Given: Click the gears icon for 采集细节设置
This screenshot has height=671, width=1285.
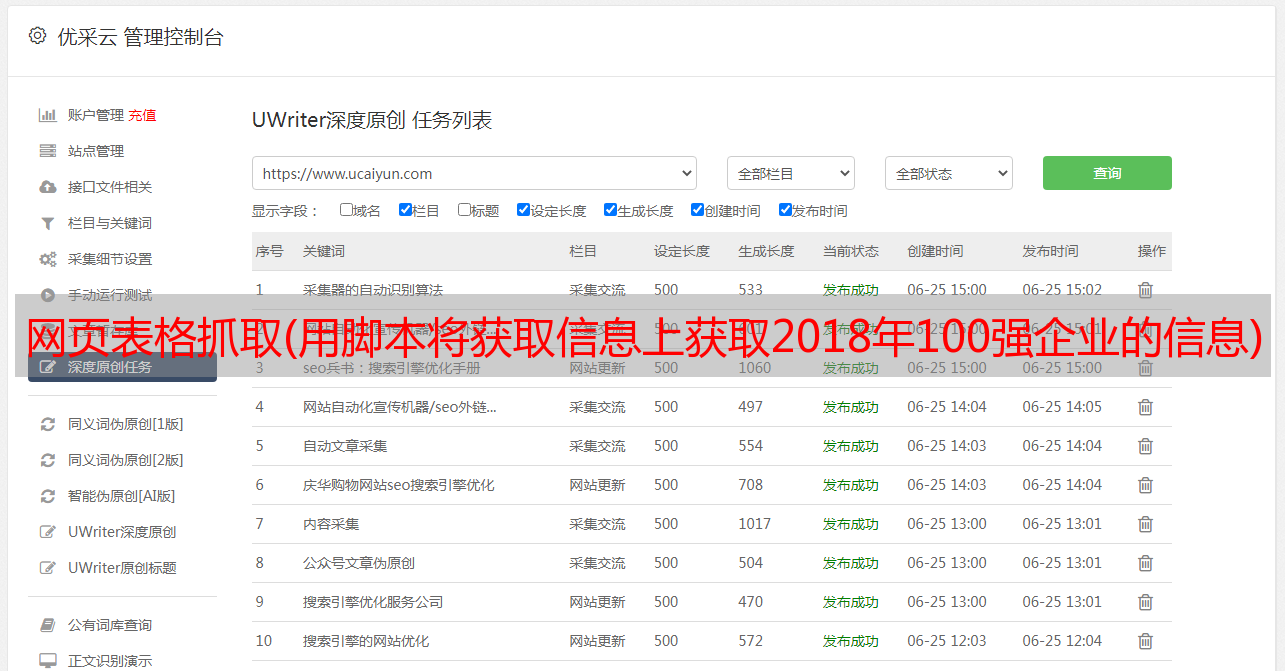Looking at the screenshot, I should click(47, 259).
